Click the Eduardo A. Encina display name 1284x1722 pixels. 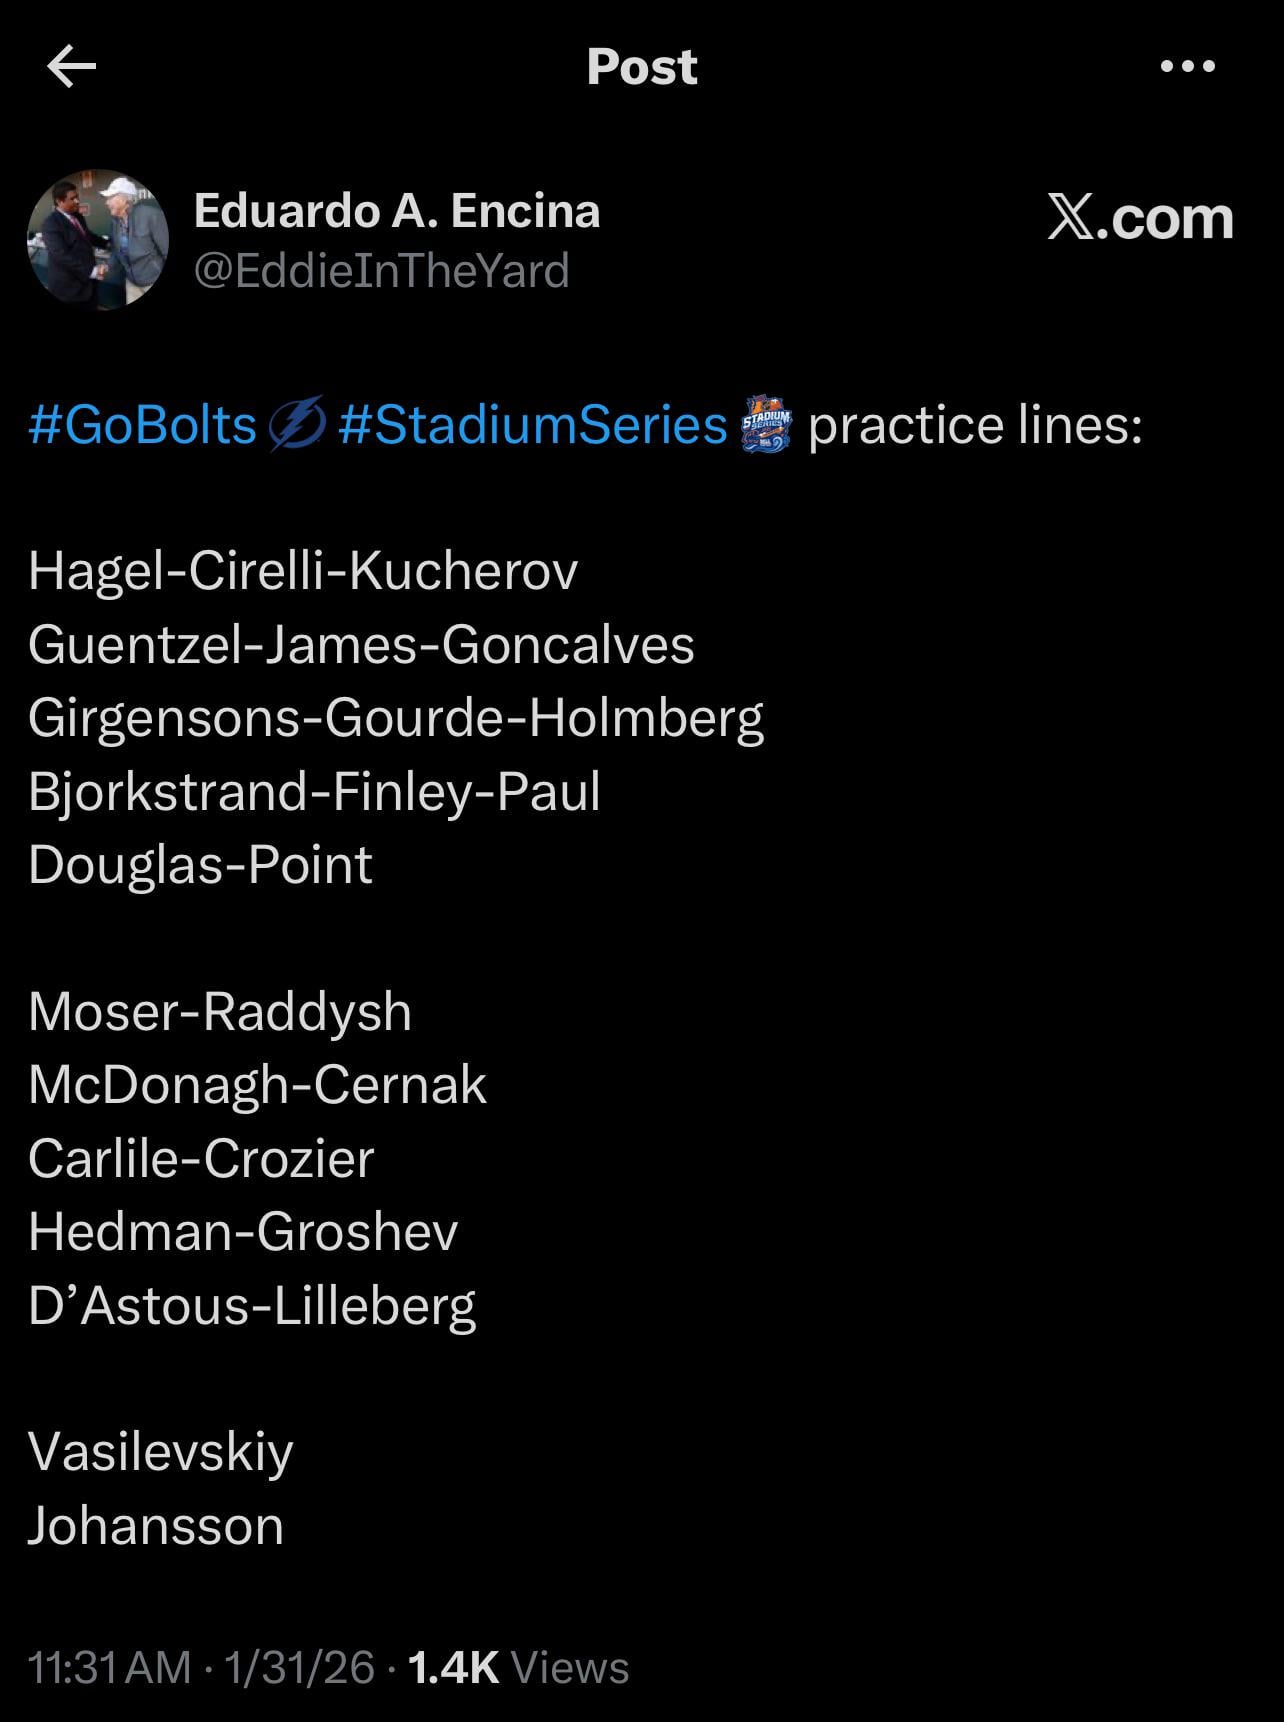tap(397, 211)
